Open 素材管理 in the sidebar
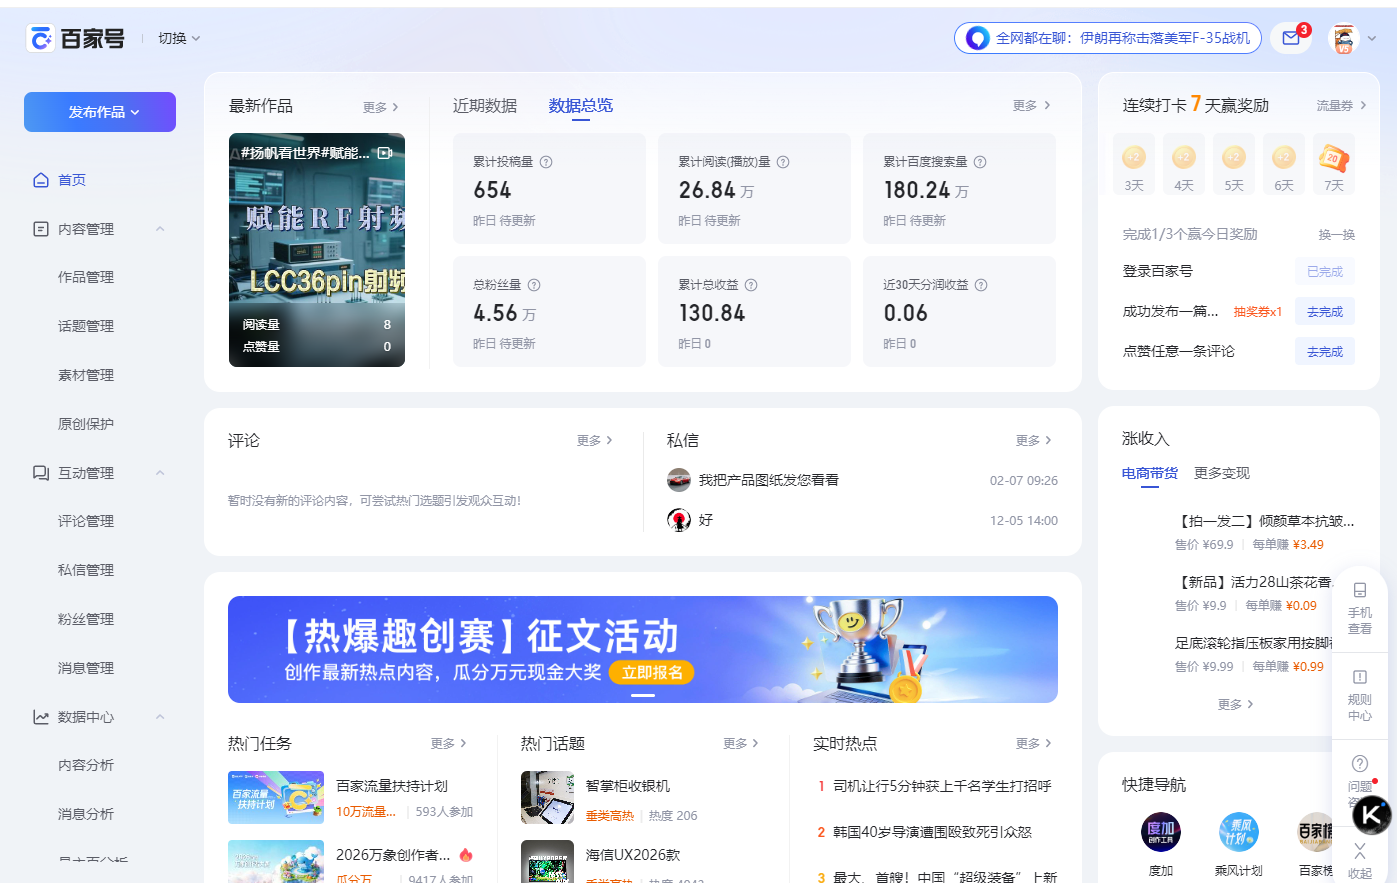This screenshot has height=883, width=1397. coord(86,375)
